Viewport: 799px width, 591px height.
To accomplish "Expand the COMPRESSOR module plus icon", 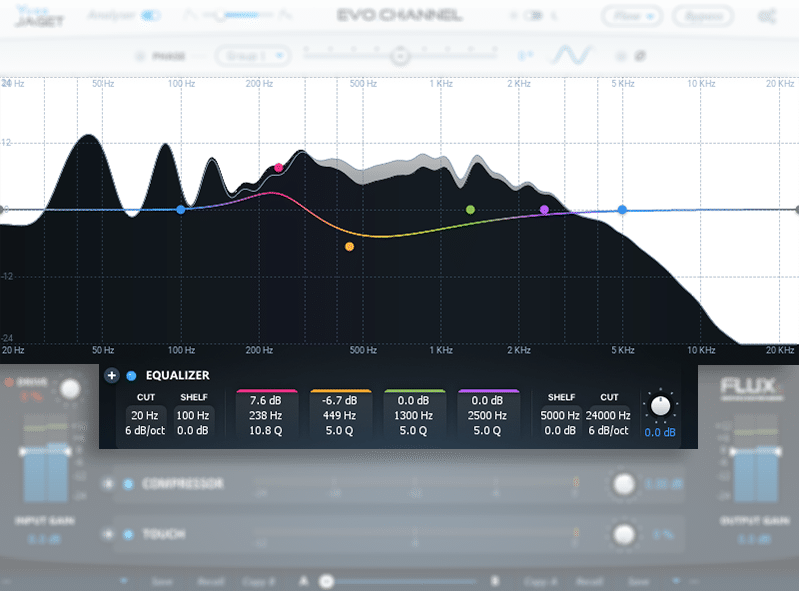I will pos(108,483).
